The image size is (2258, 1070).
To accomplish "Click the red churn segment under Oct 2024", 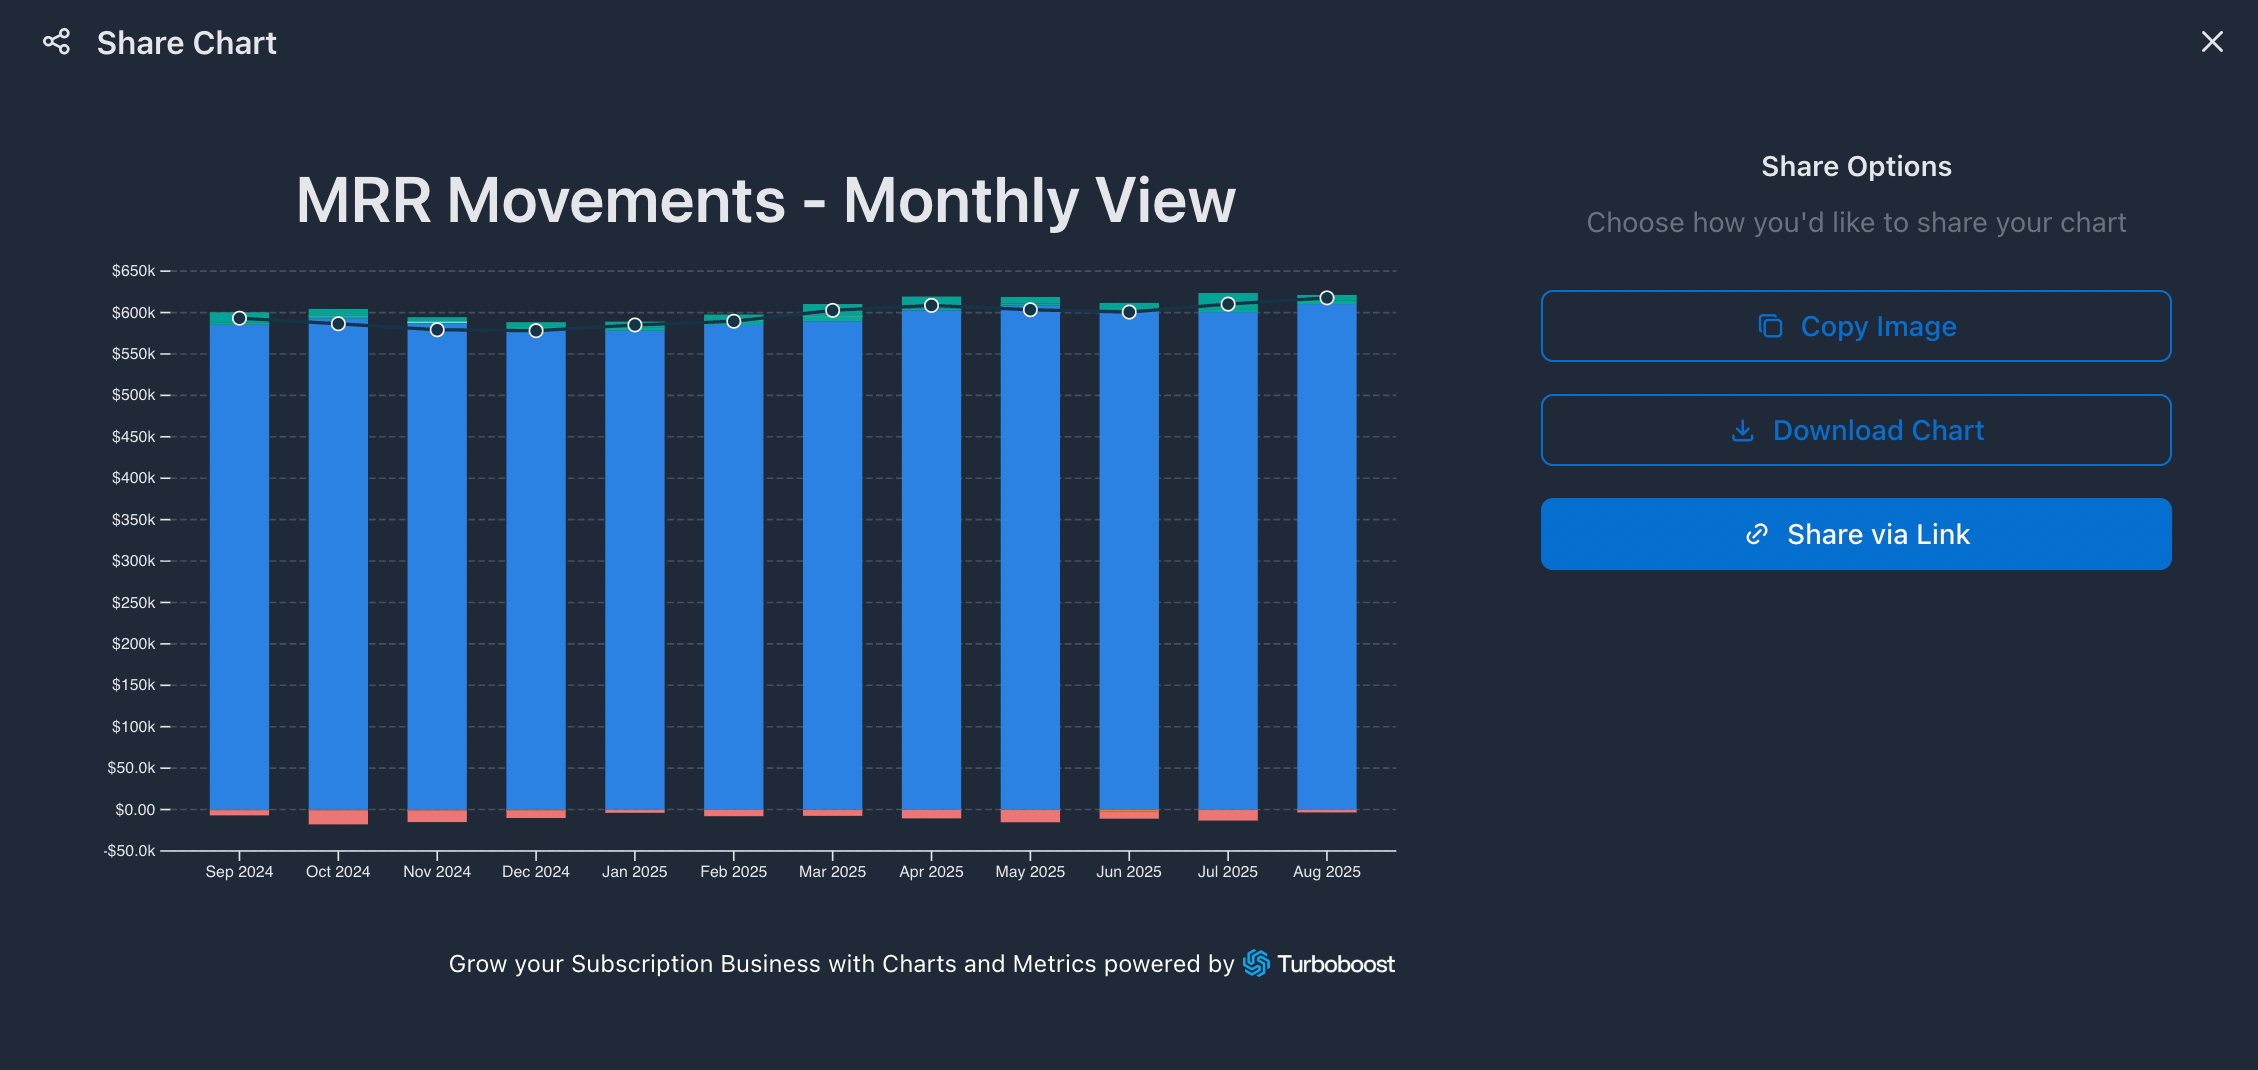I will point(338,817).
